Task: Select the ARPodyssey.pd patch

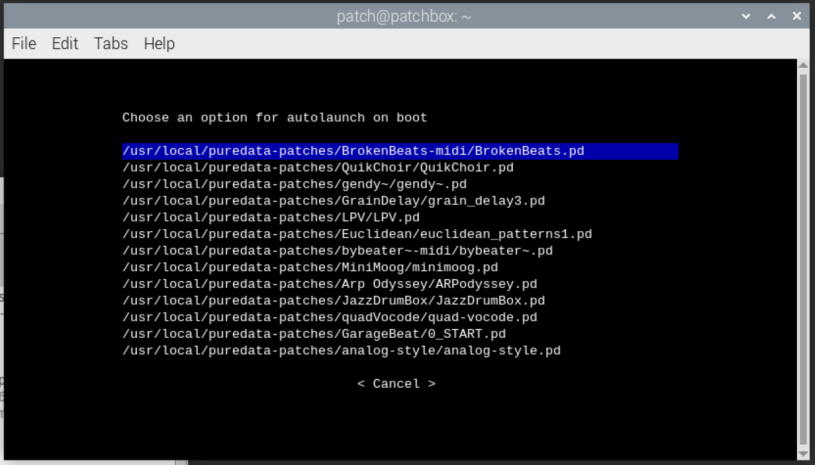Action: tap(329, 284)
